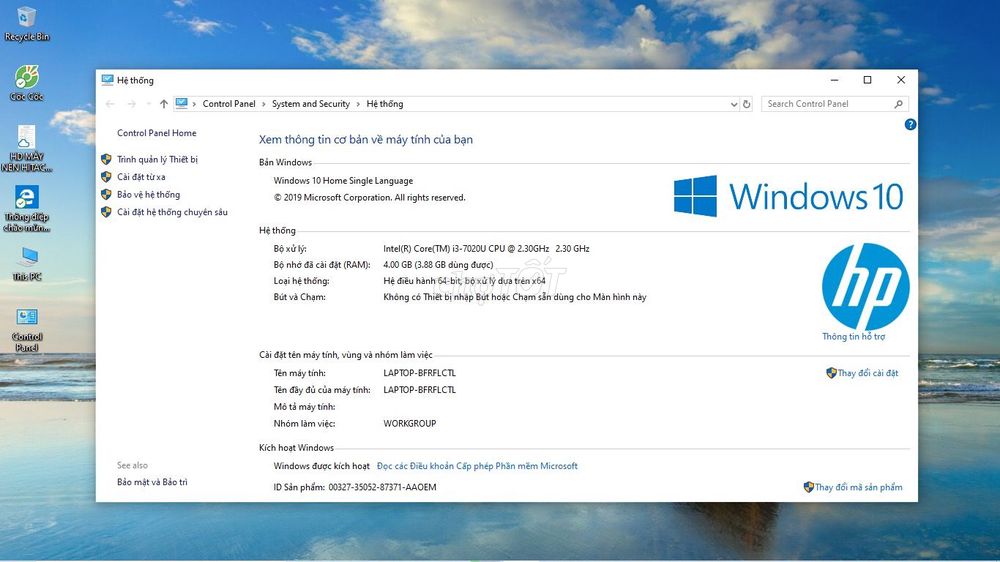Click the Hệ thống window title icon

tap(107, 80)
